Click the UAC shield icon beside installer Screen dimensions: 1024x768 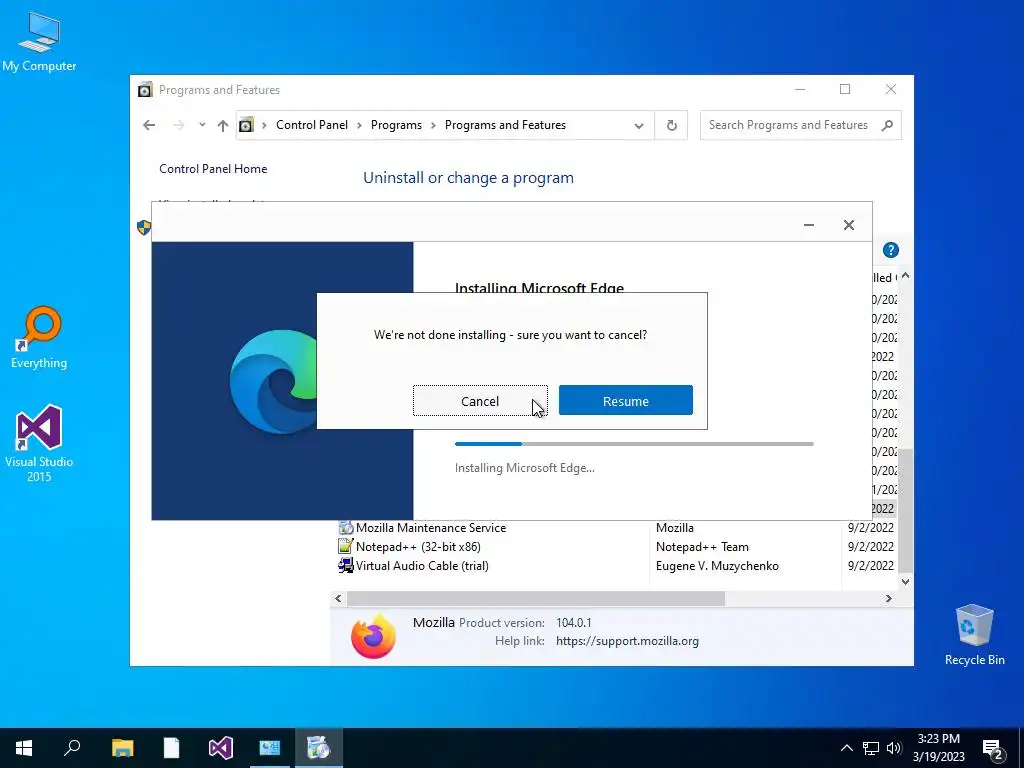144,227
